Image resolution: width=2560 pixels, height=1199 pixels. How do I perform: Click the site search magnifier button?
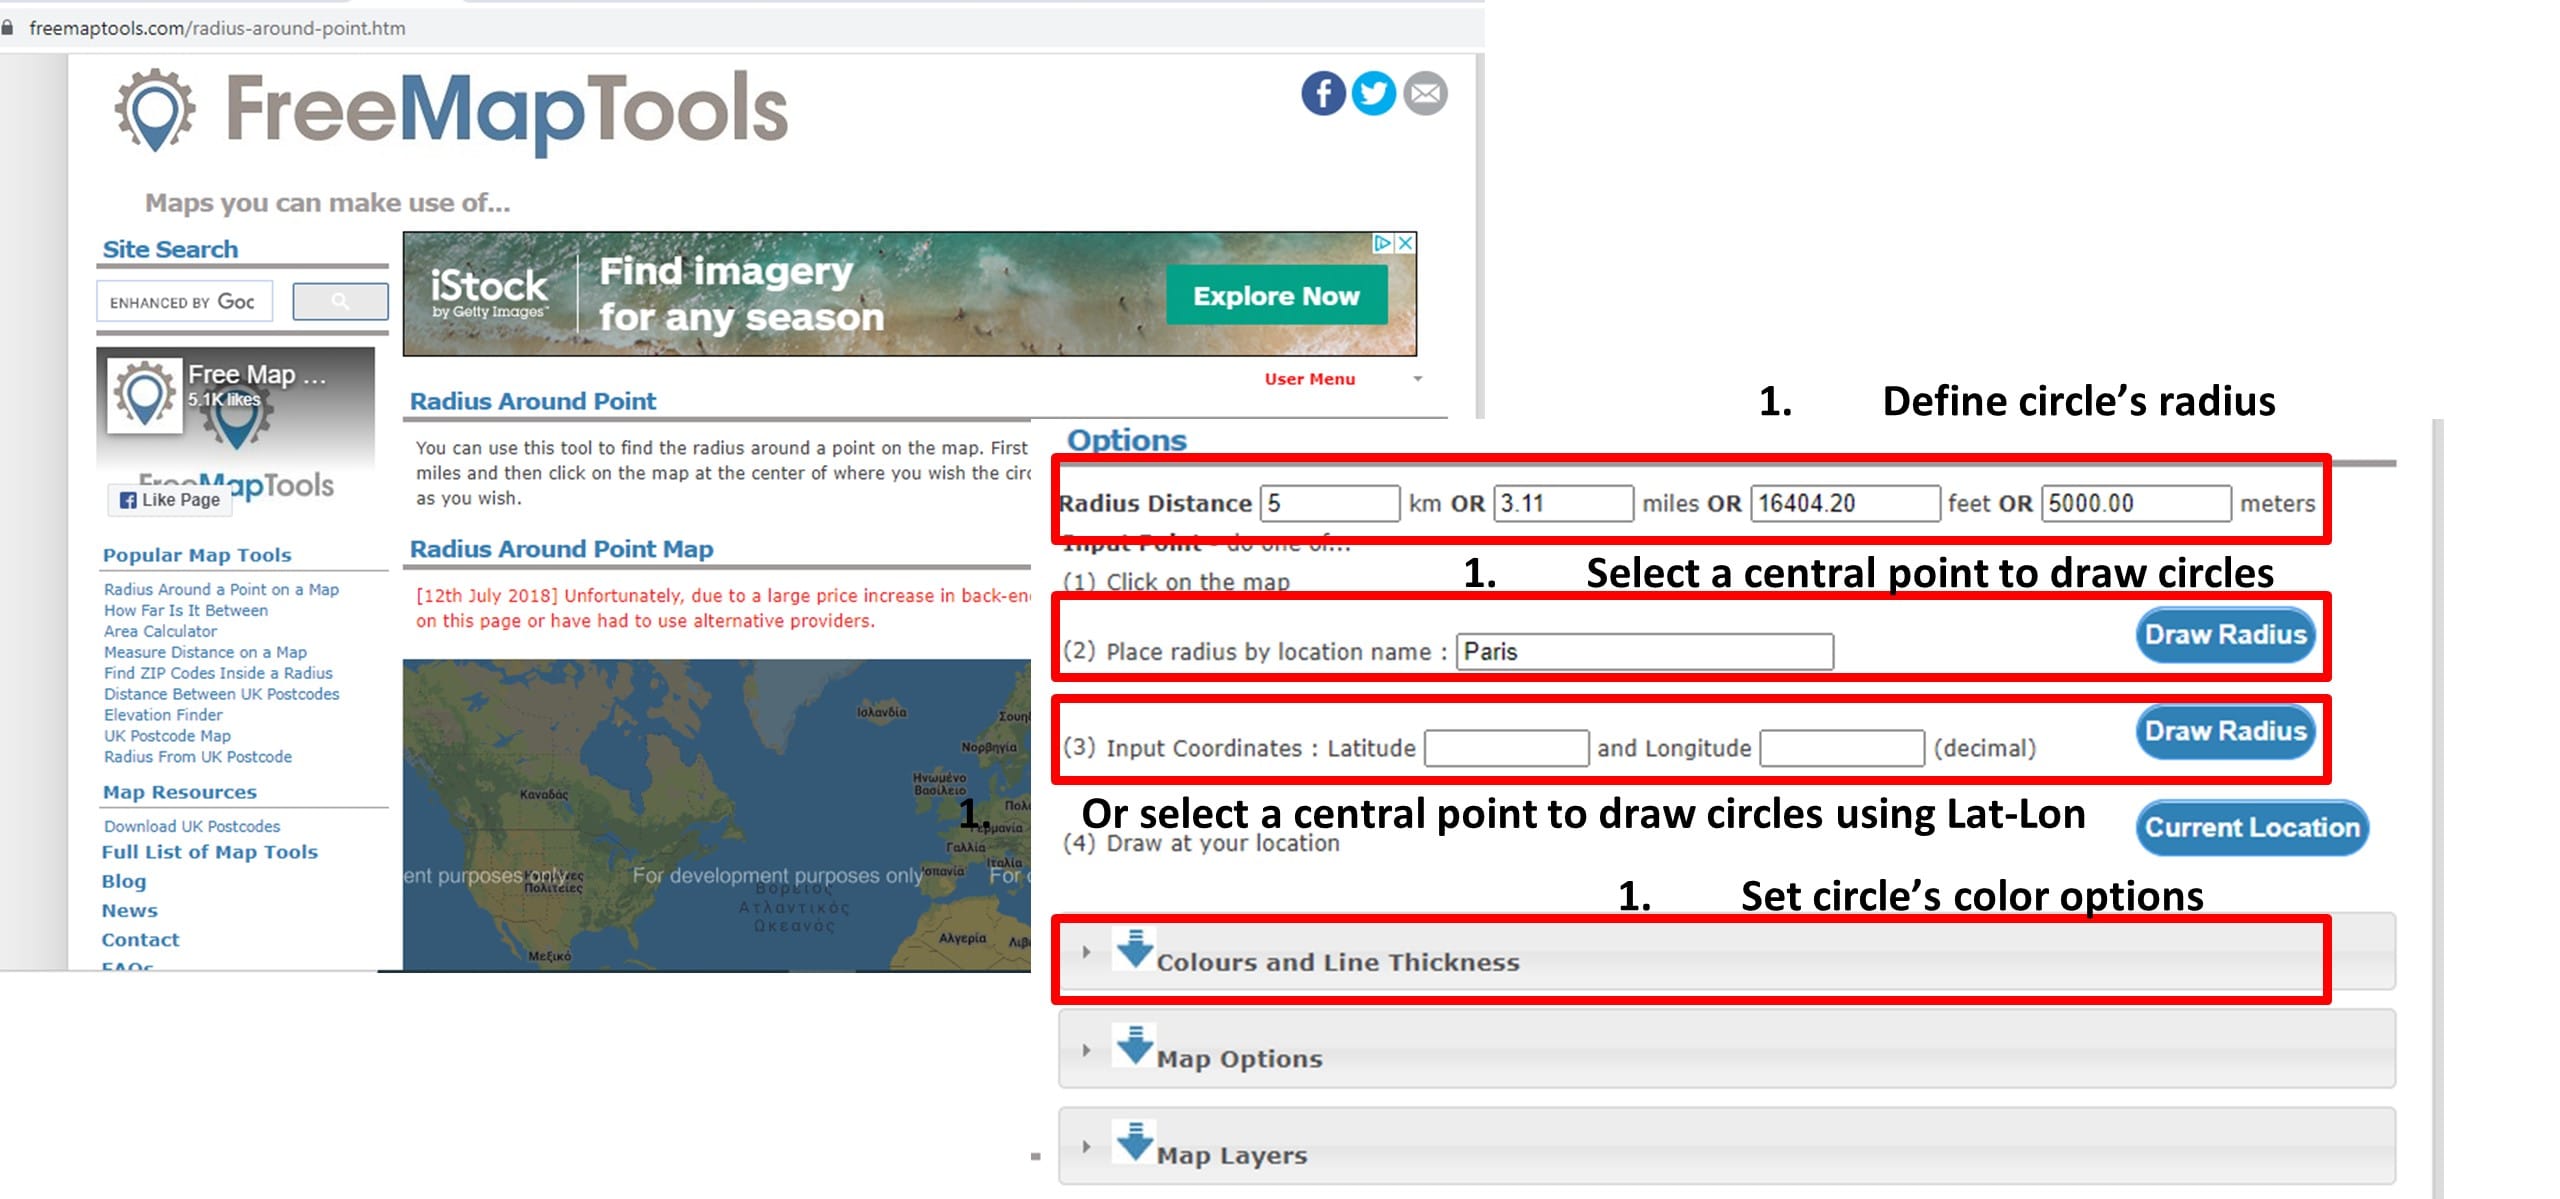(340, 301)
